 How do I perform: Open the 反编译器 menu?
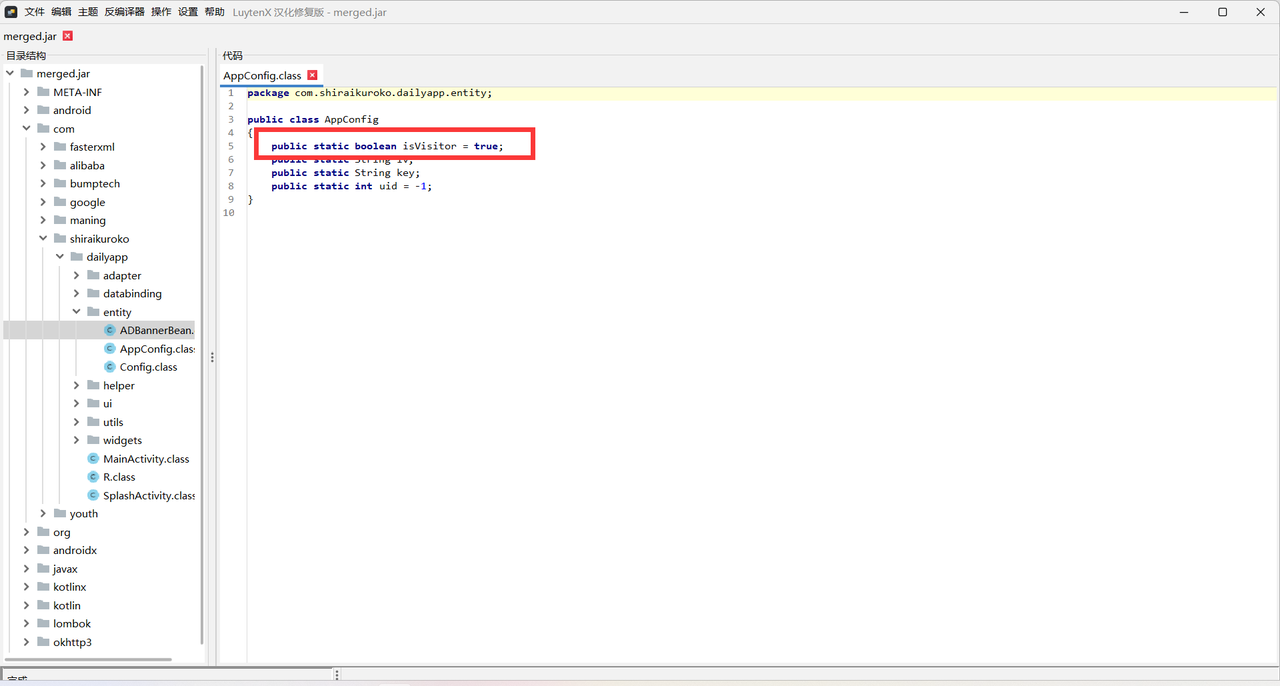(x=124, y=12)
